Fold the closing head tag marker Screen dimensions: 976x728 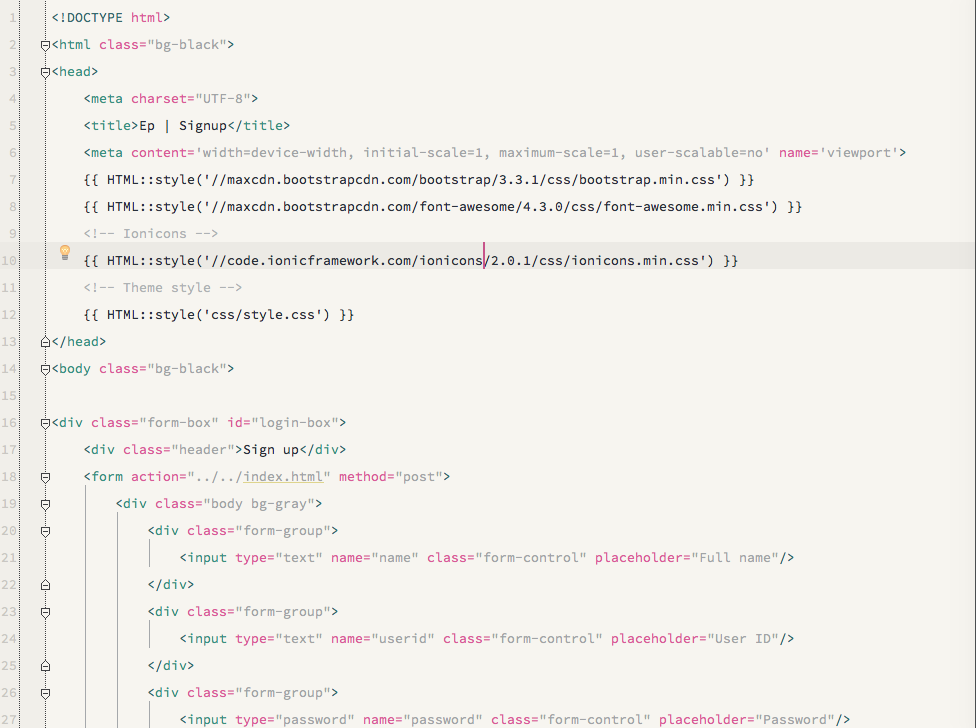coord(45,342)
